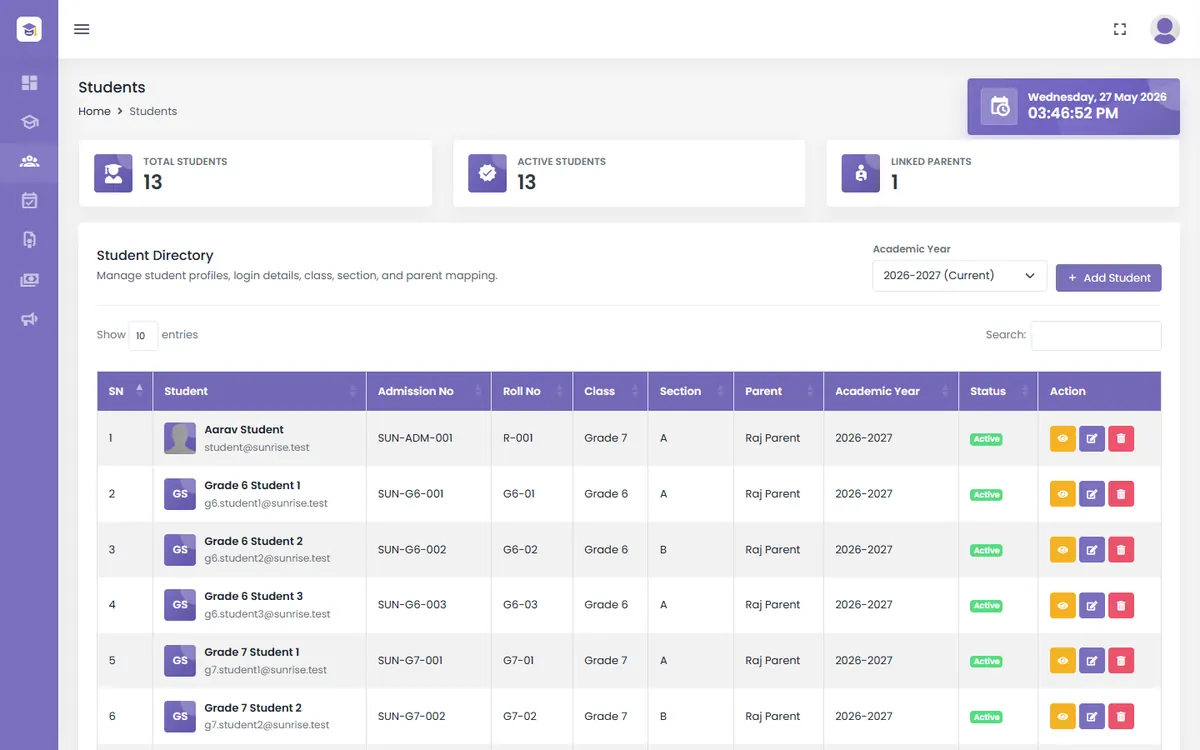Screen dimensions: 1200x750
Task: Open the money payment sidebar icon
Action: [29, 280]
